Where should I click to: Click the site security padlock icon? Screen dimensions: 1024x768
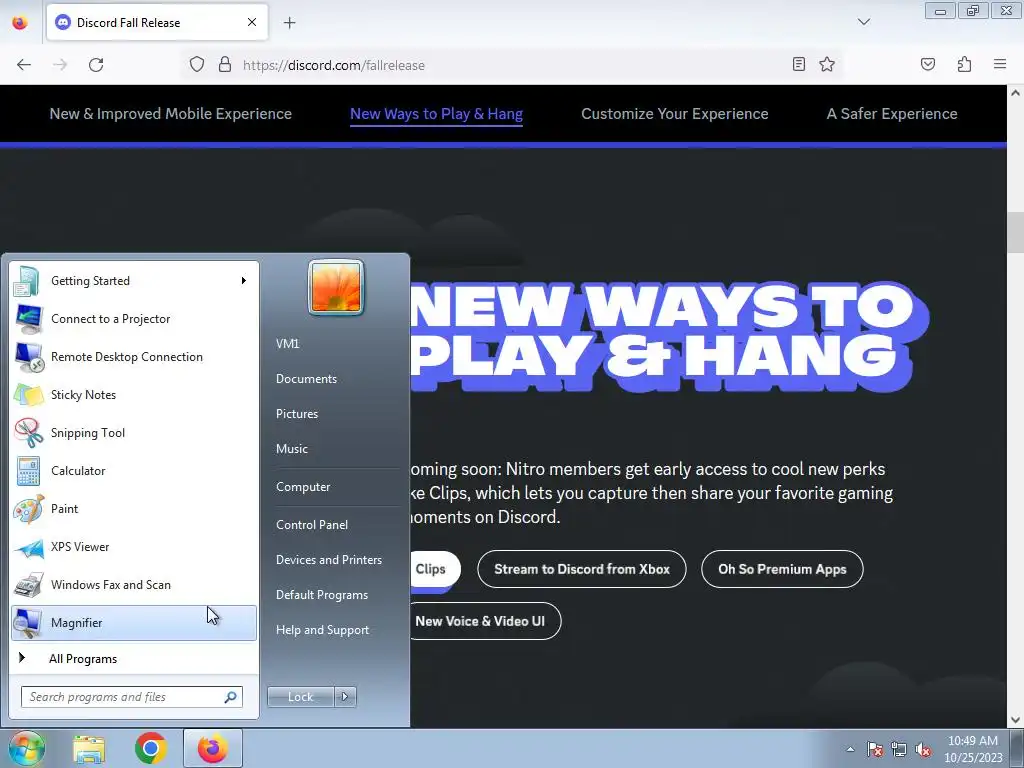click(225, 65)
